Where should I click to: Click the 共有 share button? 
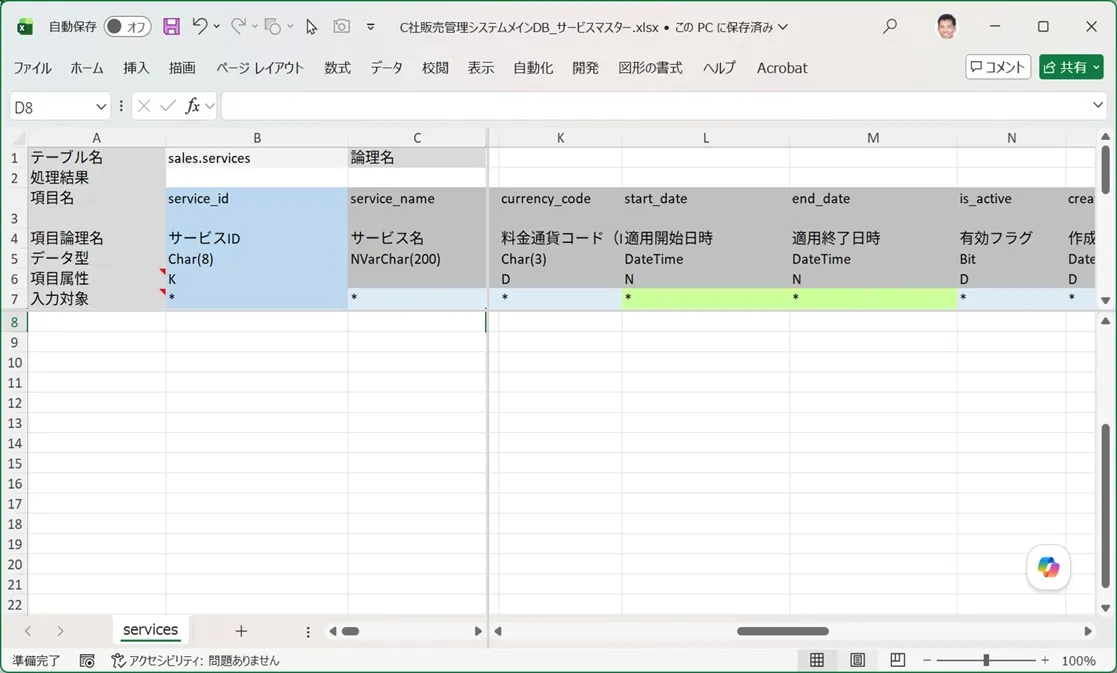[1071, 67]
